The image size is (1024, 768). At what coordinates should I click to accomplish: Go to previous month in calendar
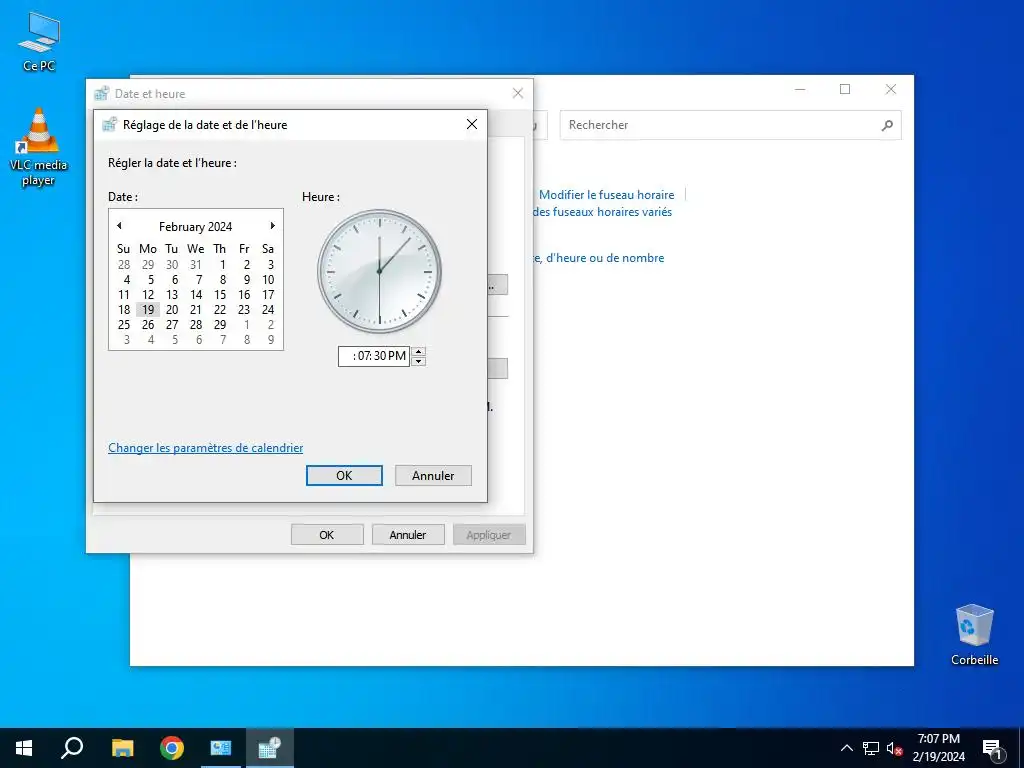click(119, 226)
